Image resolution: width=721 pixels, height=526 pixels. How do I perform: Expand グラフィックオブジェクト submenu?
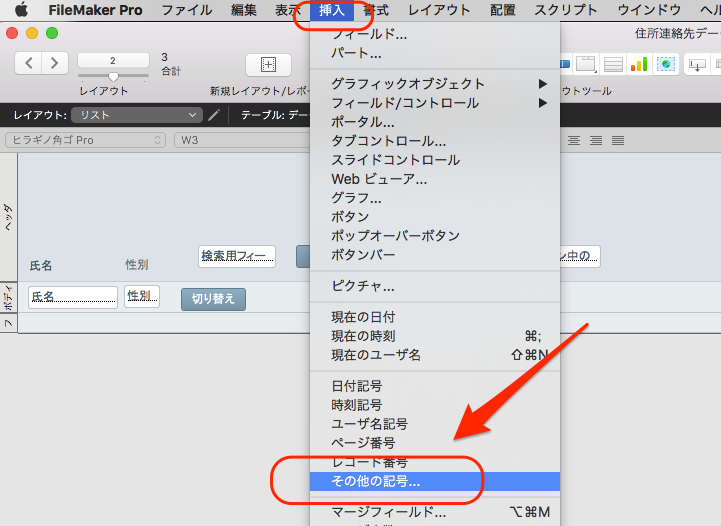[435, 84]
